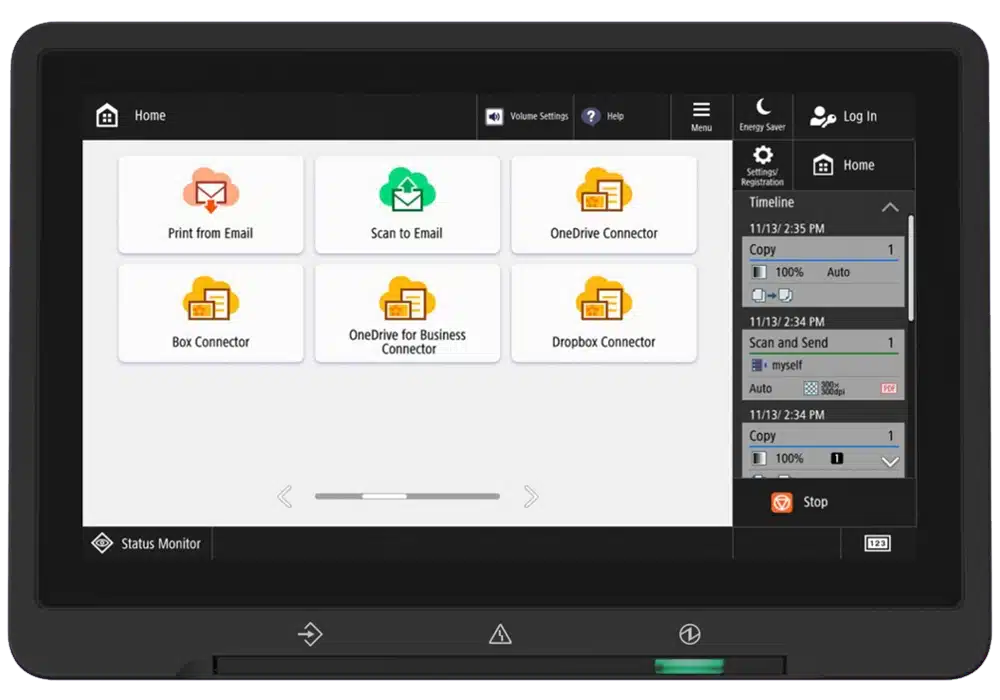Activate Energy Saver mode
Viewport: 1000px width, 700px height.
point(763,115)
